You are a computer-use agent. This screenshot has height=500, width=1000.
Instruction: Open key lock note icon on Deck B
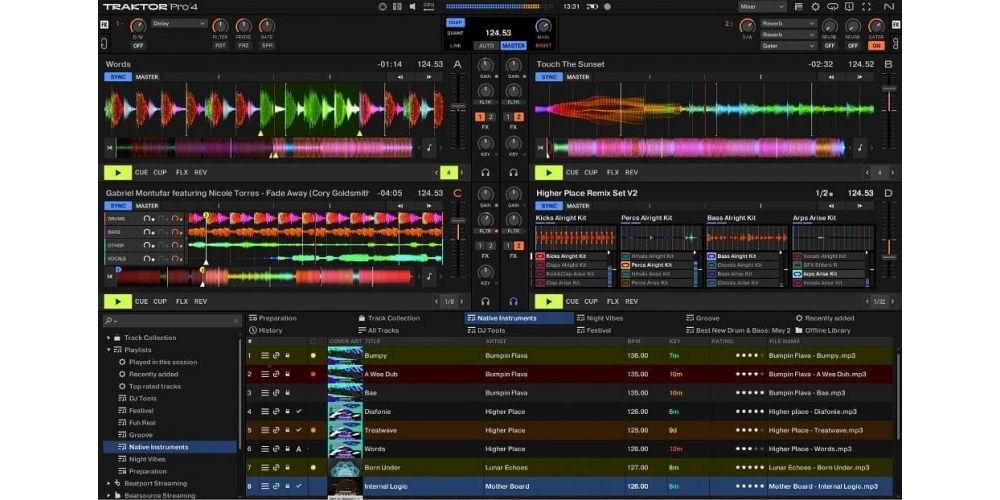pos(860,148)
